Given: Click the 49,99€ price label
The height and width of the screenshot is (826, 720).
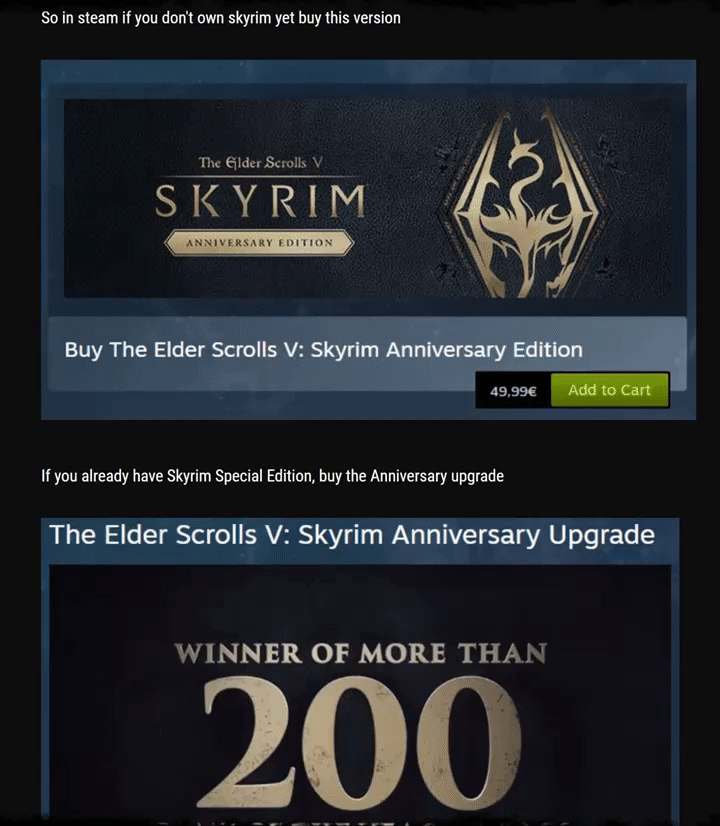Looking at the screenshot, I should tap(513, 391).
